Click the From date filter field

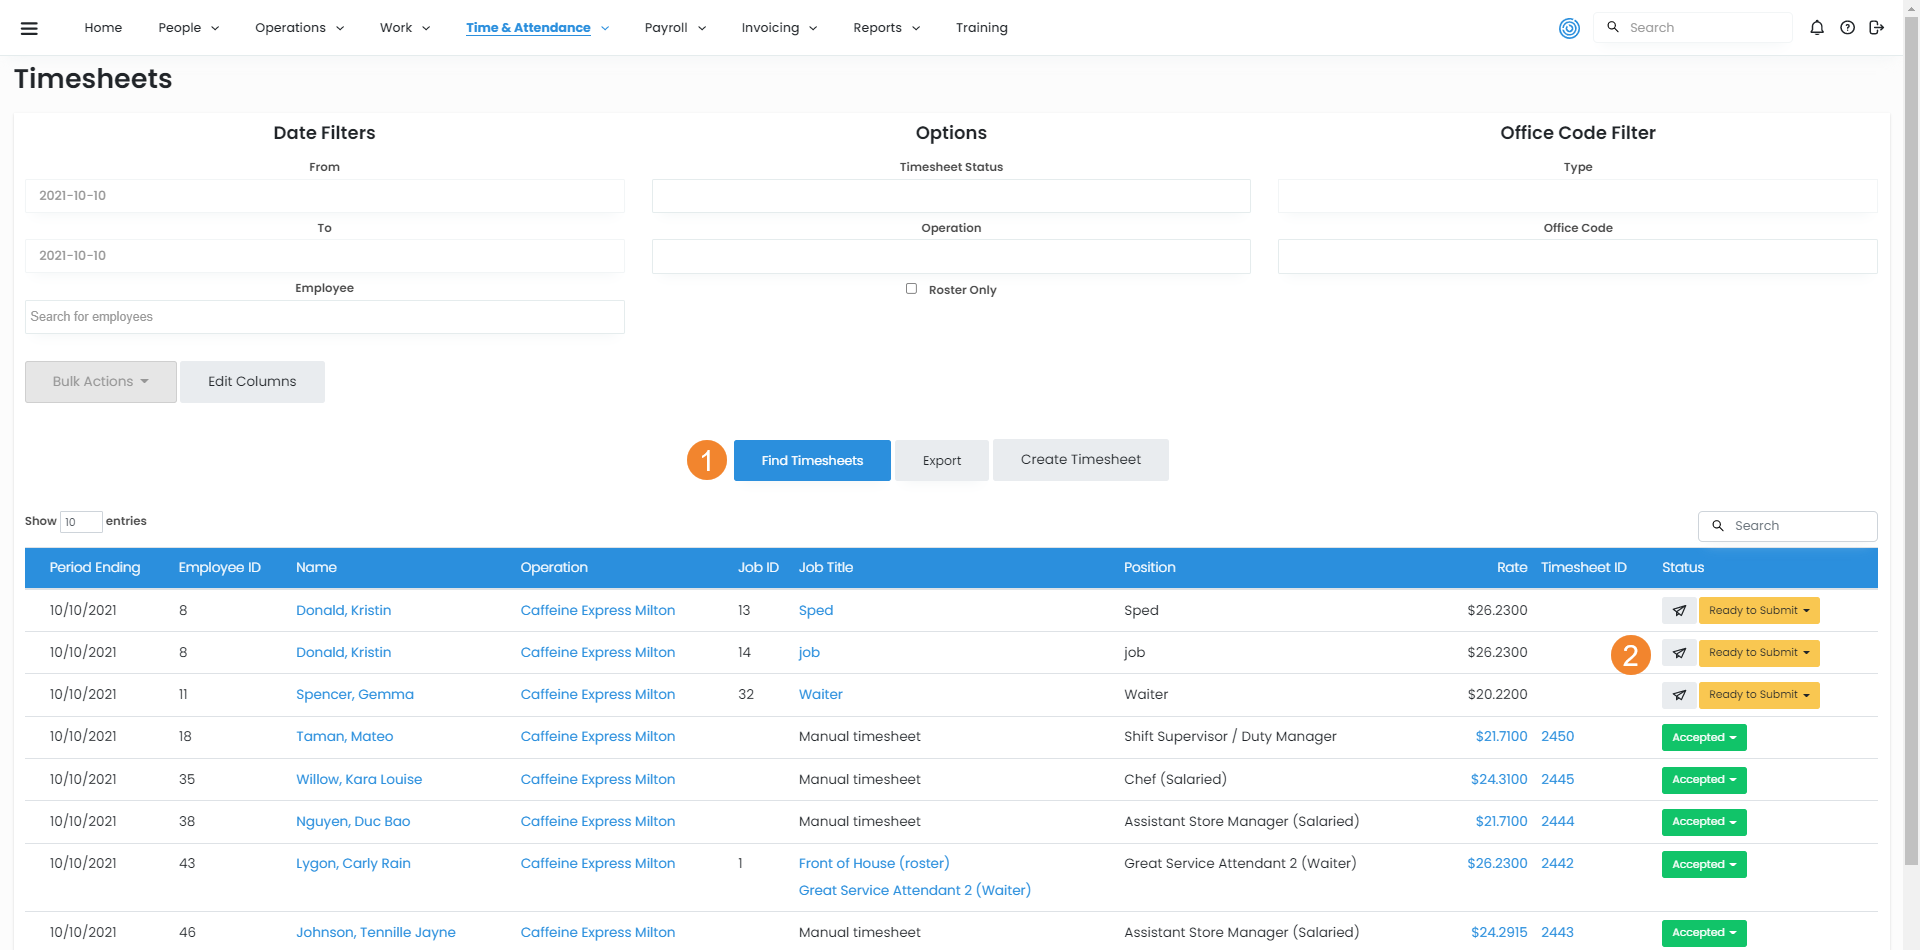(x=324, y=196)
